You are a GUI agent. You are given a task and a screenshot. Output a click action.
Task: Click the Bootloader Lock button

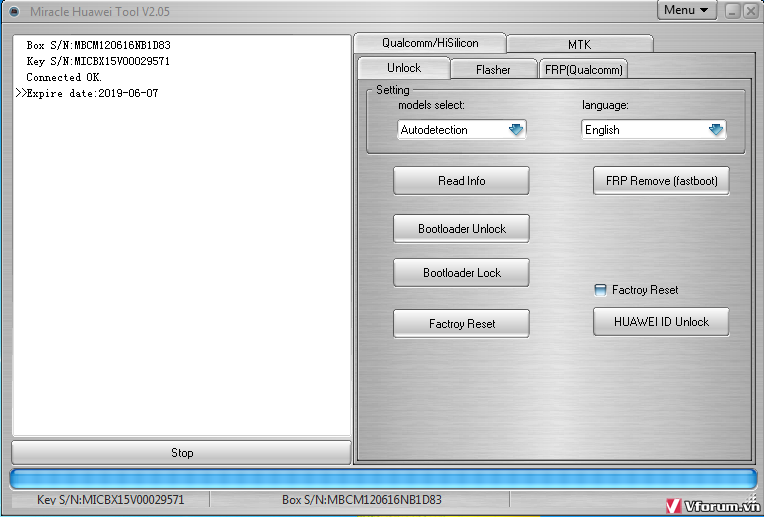coord(461,273)
